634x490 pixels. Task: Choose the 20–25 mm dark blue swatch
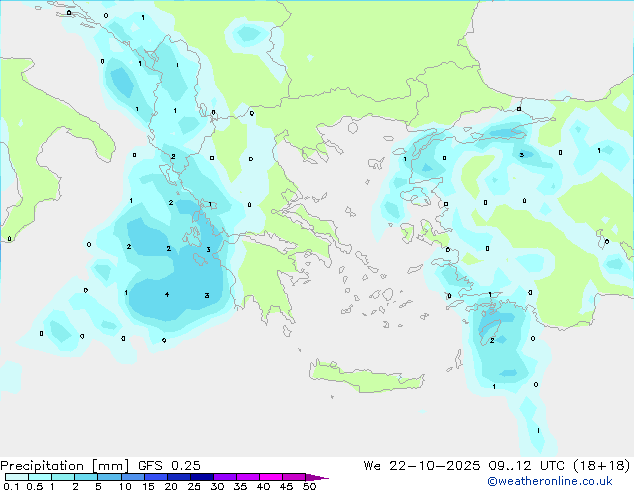178,477
